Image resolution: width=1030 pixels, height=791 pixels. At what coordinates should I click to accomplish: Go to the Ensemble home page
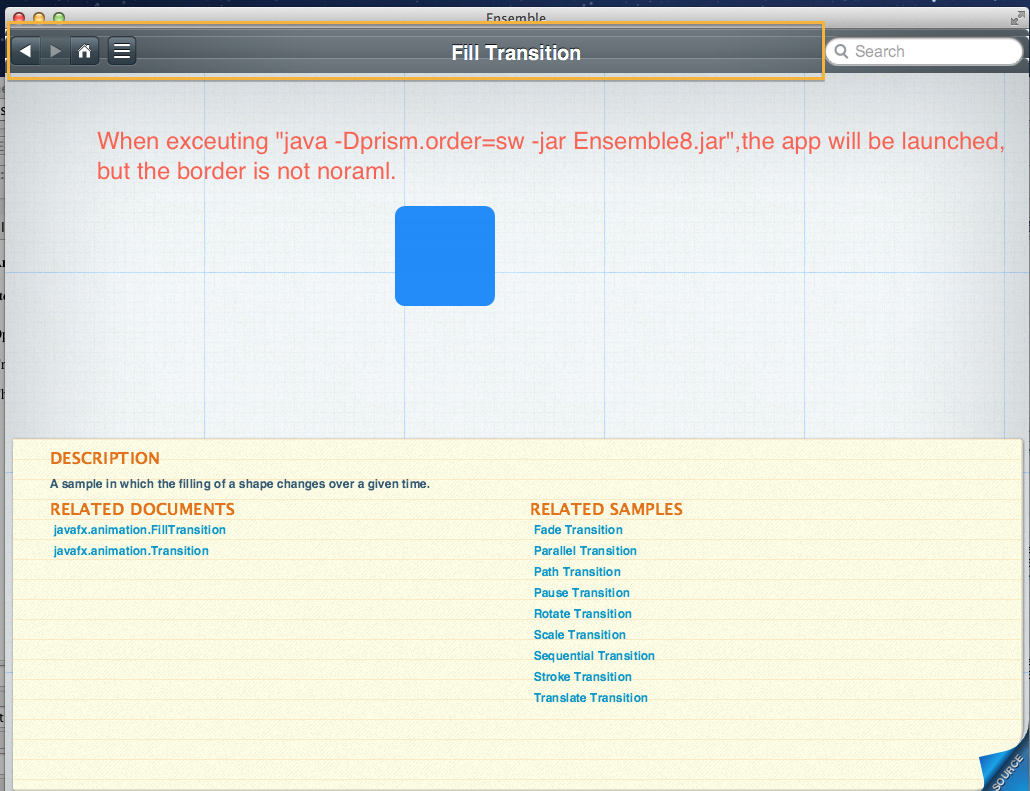tap(85, 51)
